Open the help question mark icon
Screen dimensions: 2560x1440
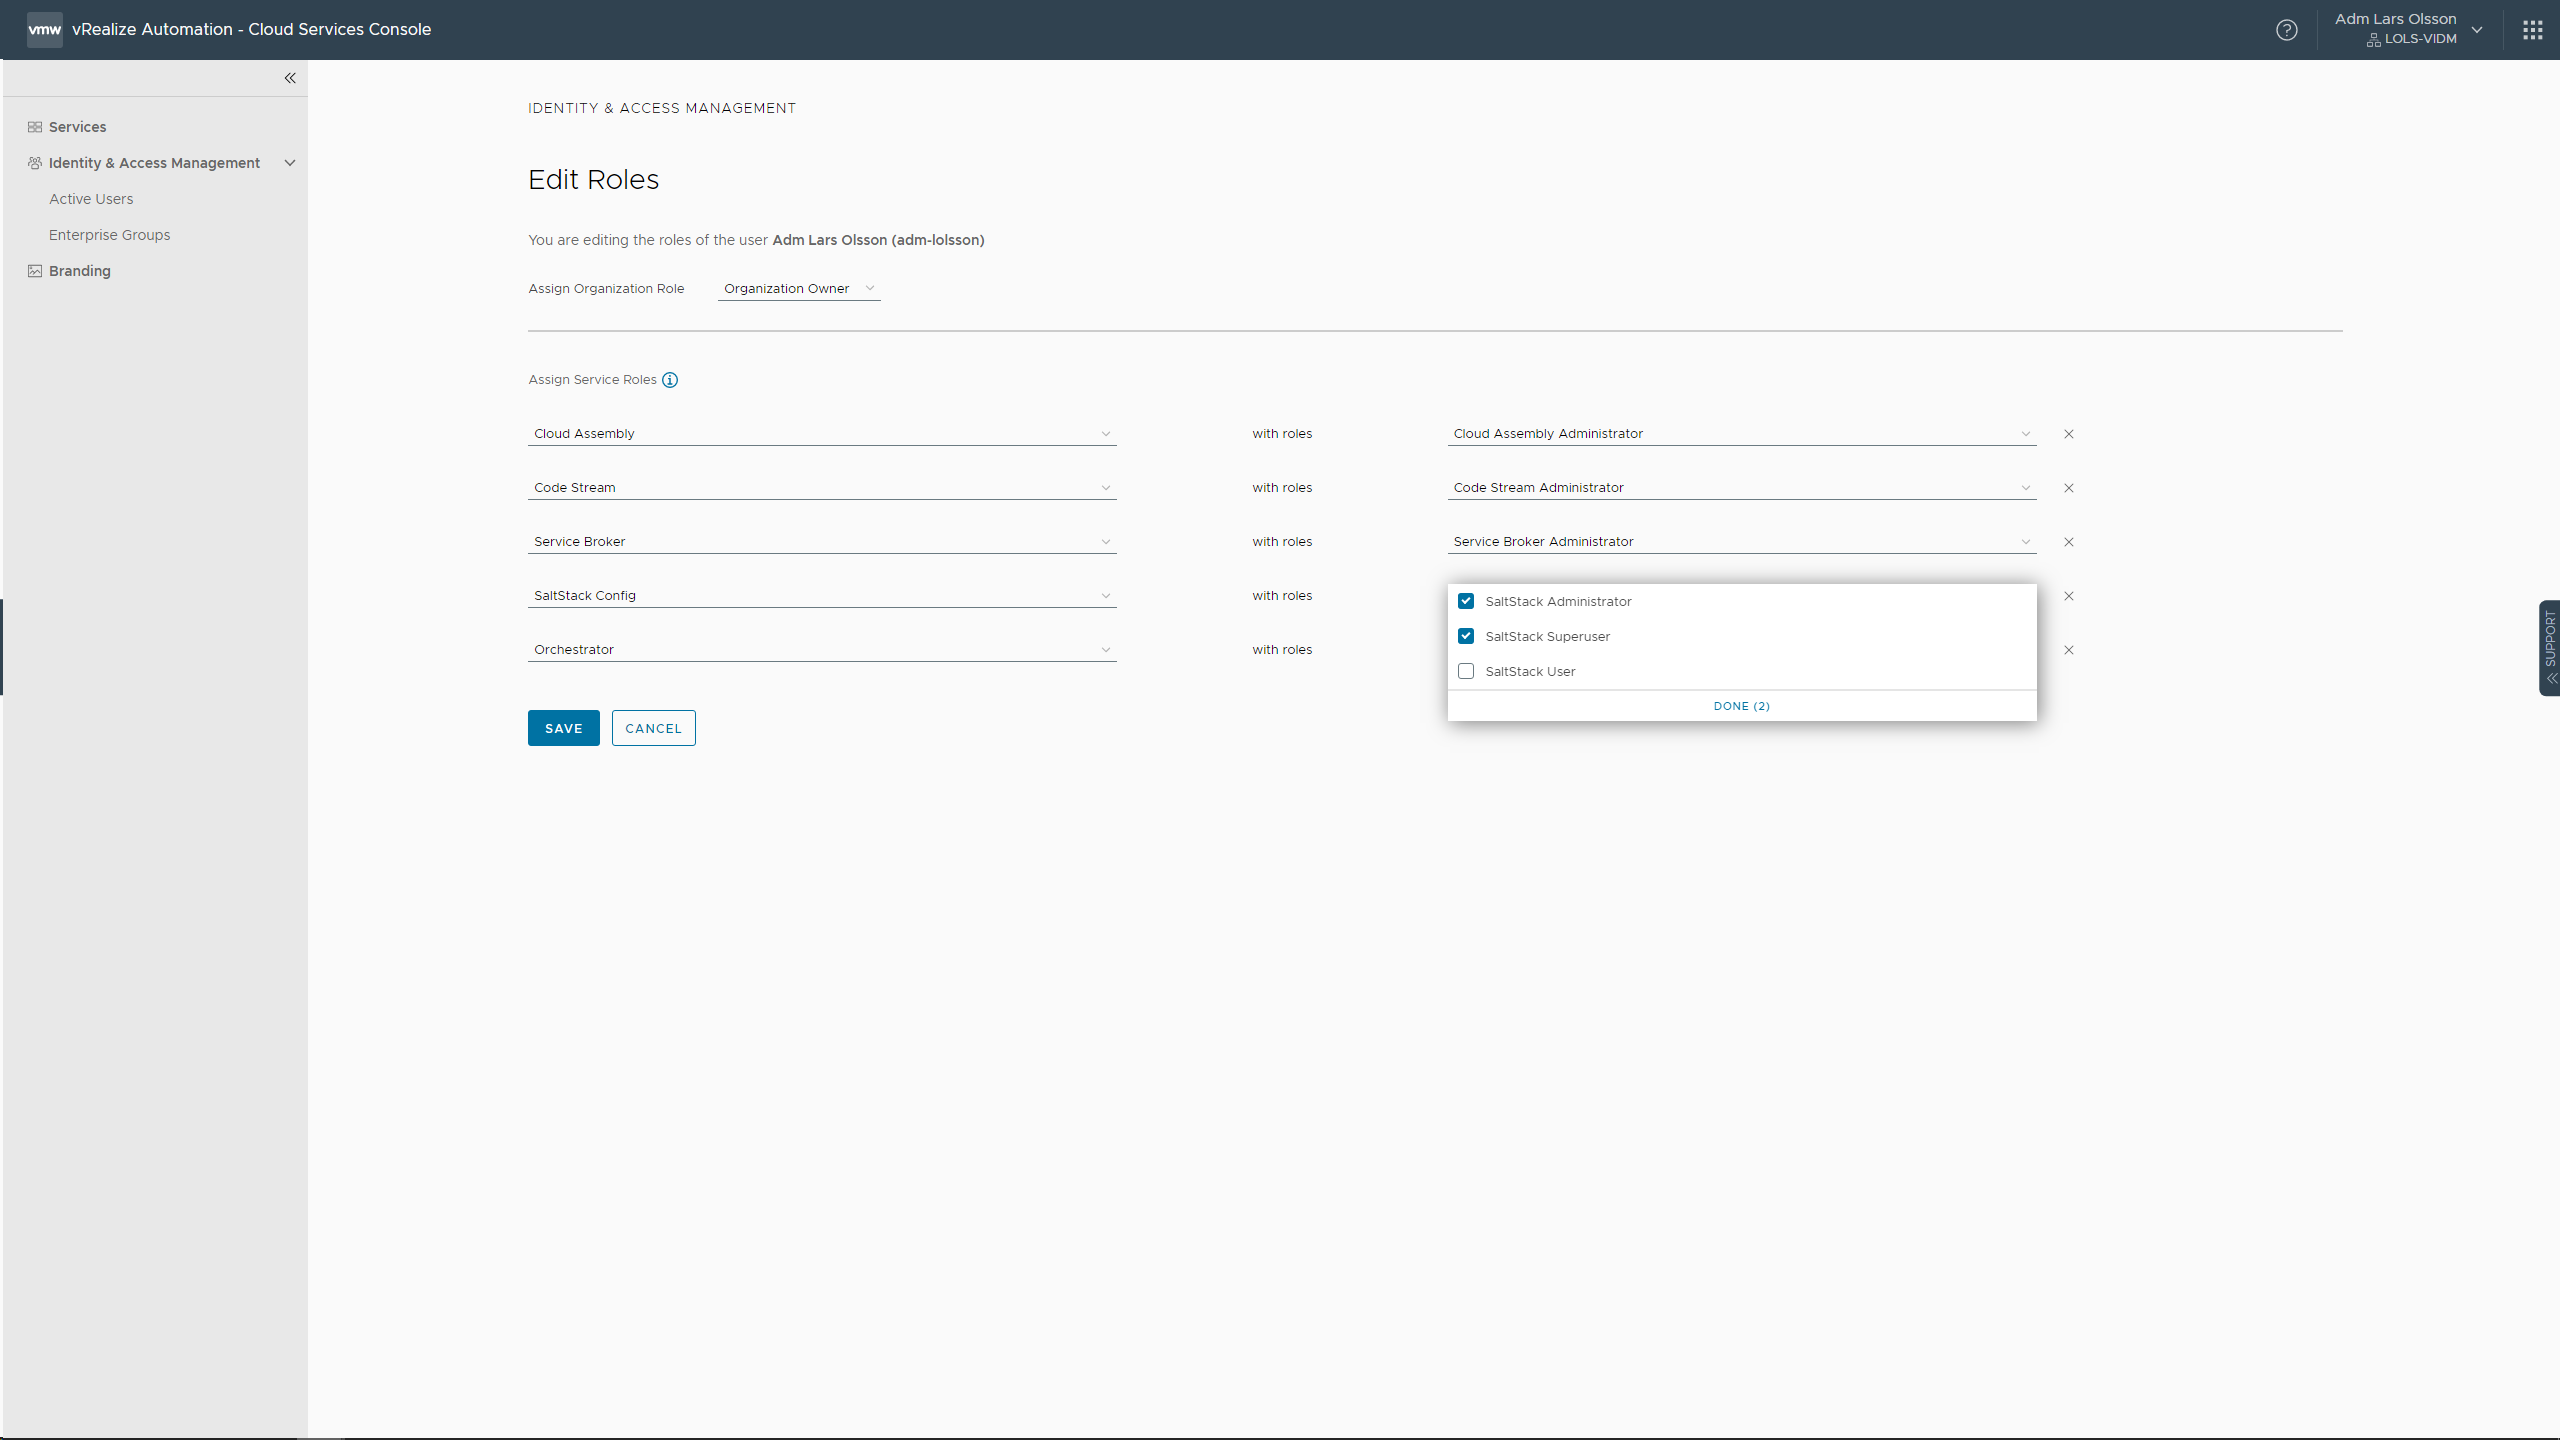pyautogui.click(x=2286, y=30)
